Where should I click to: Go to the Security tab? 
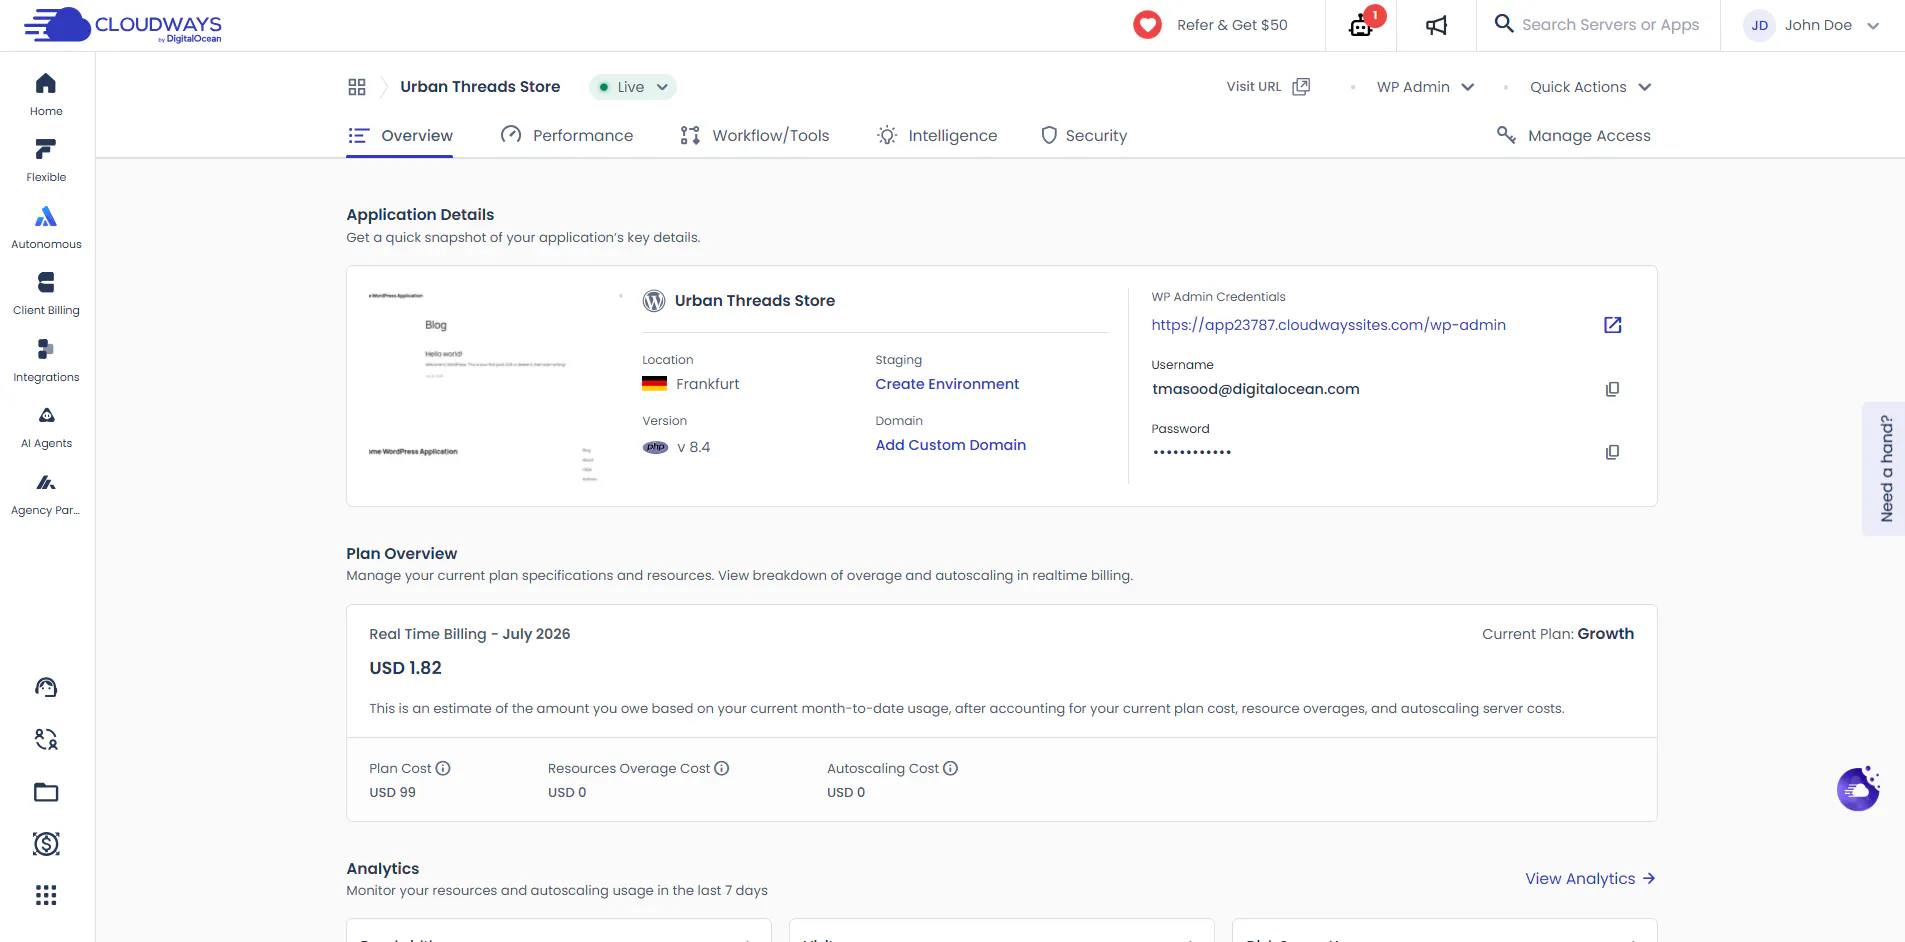coord(1084,136)
